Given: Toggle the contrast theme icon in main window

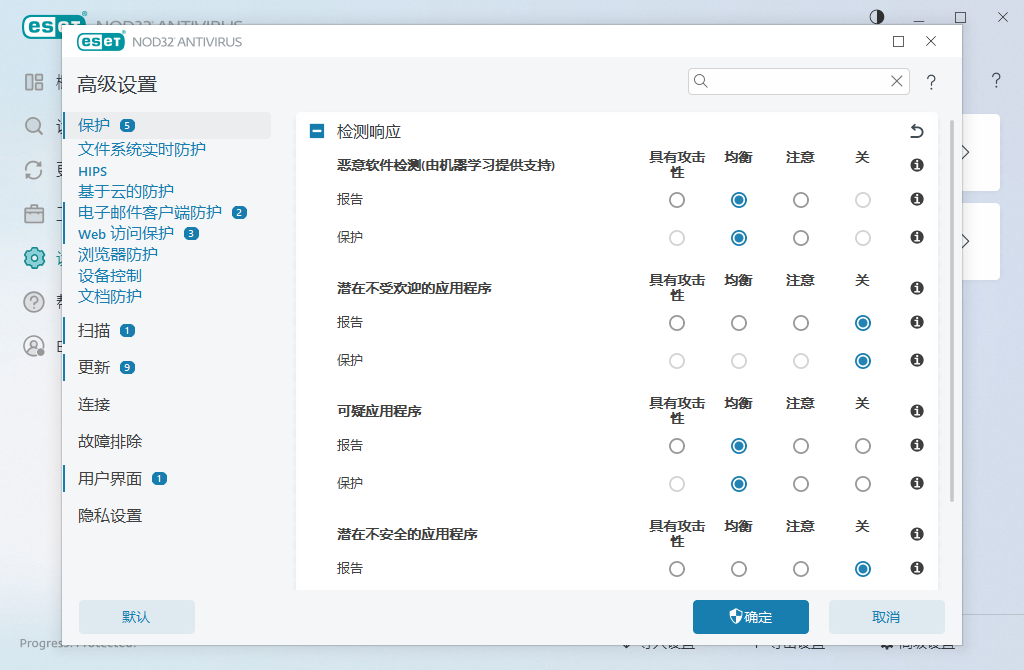Looking at the screenshot, I should tap(877, 17).
